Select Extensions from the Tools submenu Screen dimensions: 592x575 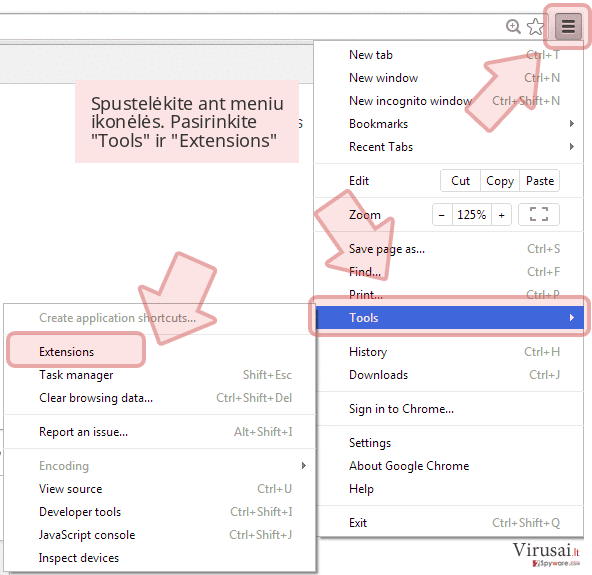66,352
